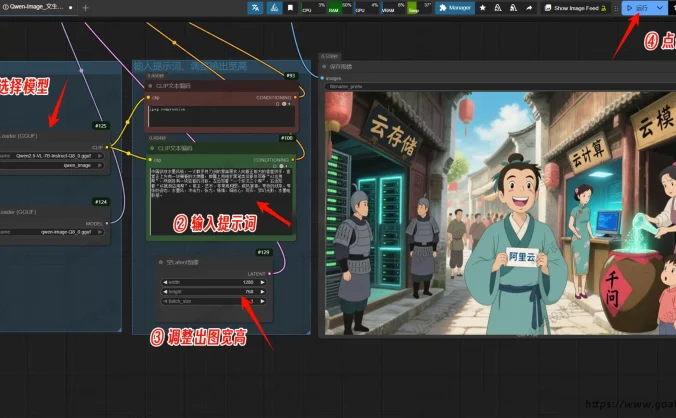Decrease width with left arrow
The height and width of the screenshot is (418, 676).
(165, 282)
